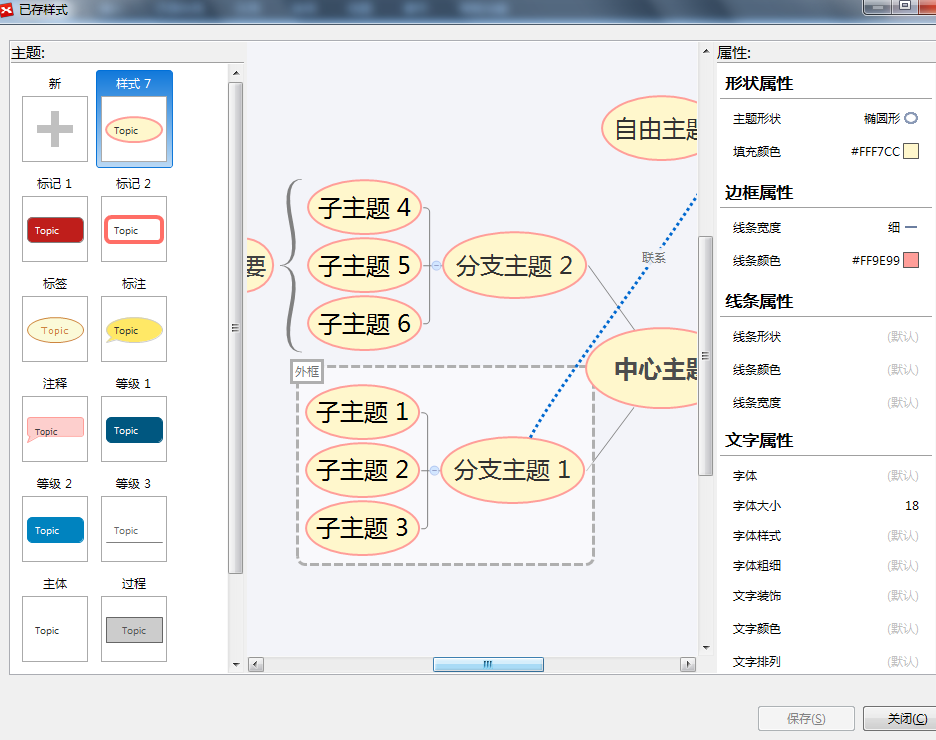The height and width of the screenshot is (740, 936).
Task: Collapse the branch at 分支主题 1
Action: click(435, 470)
